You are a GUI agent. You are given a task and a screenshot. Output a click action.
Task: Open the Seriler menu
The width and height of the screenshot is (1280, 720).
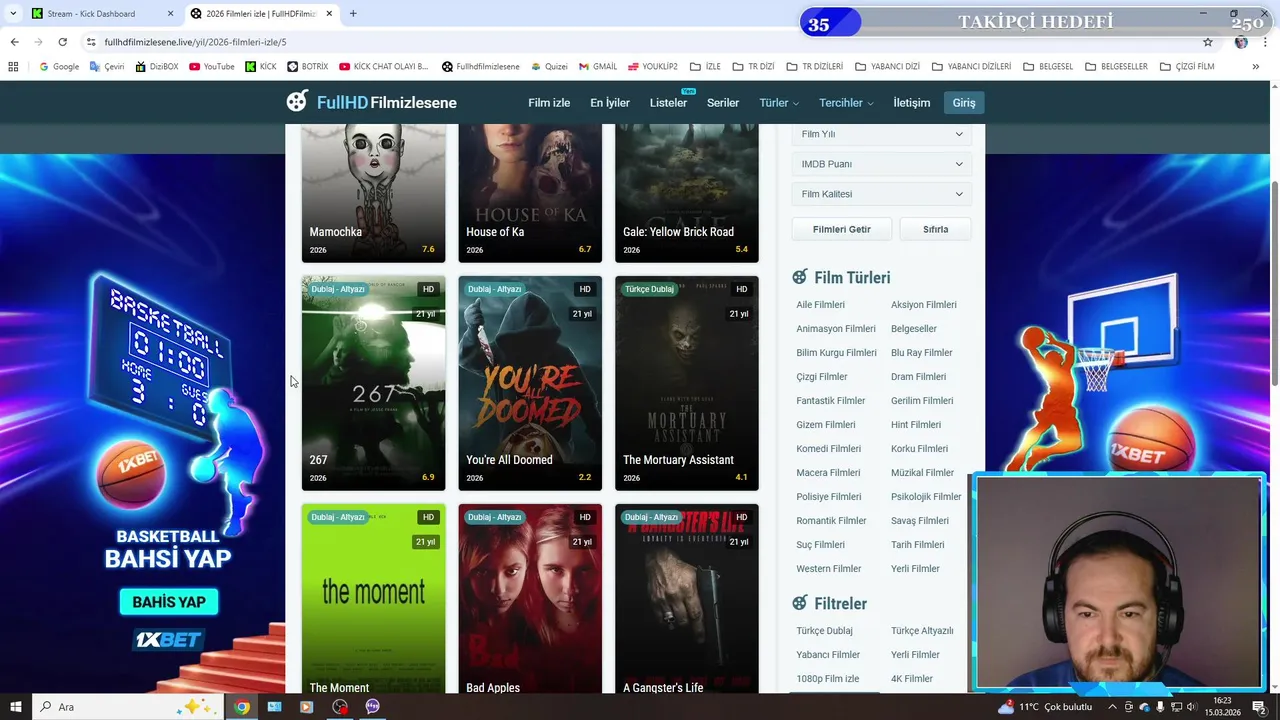coord(723,103)
